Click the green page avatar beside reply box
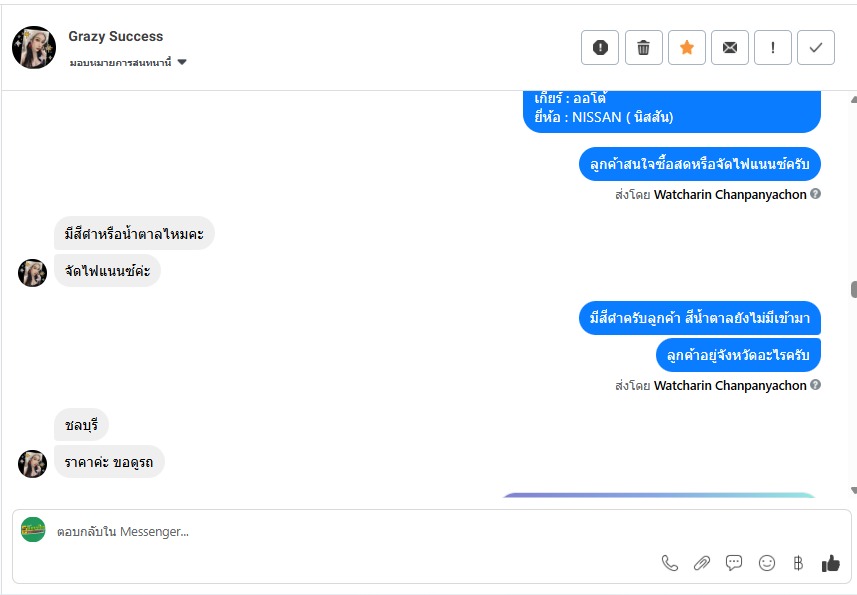The height and width of the screenshot is (595, 857). click(33, 529)
